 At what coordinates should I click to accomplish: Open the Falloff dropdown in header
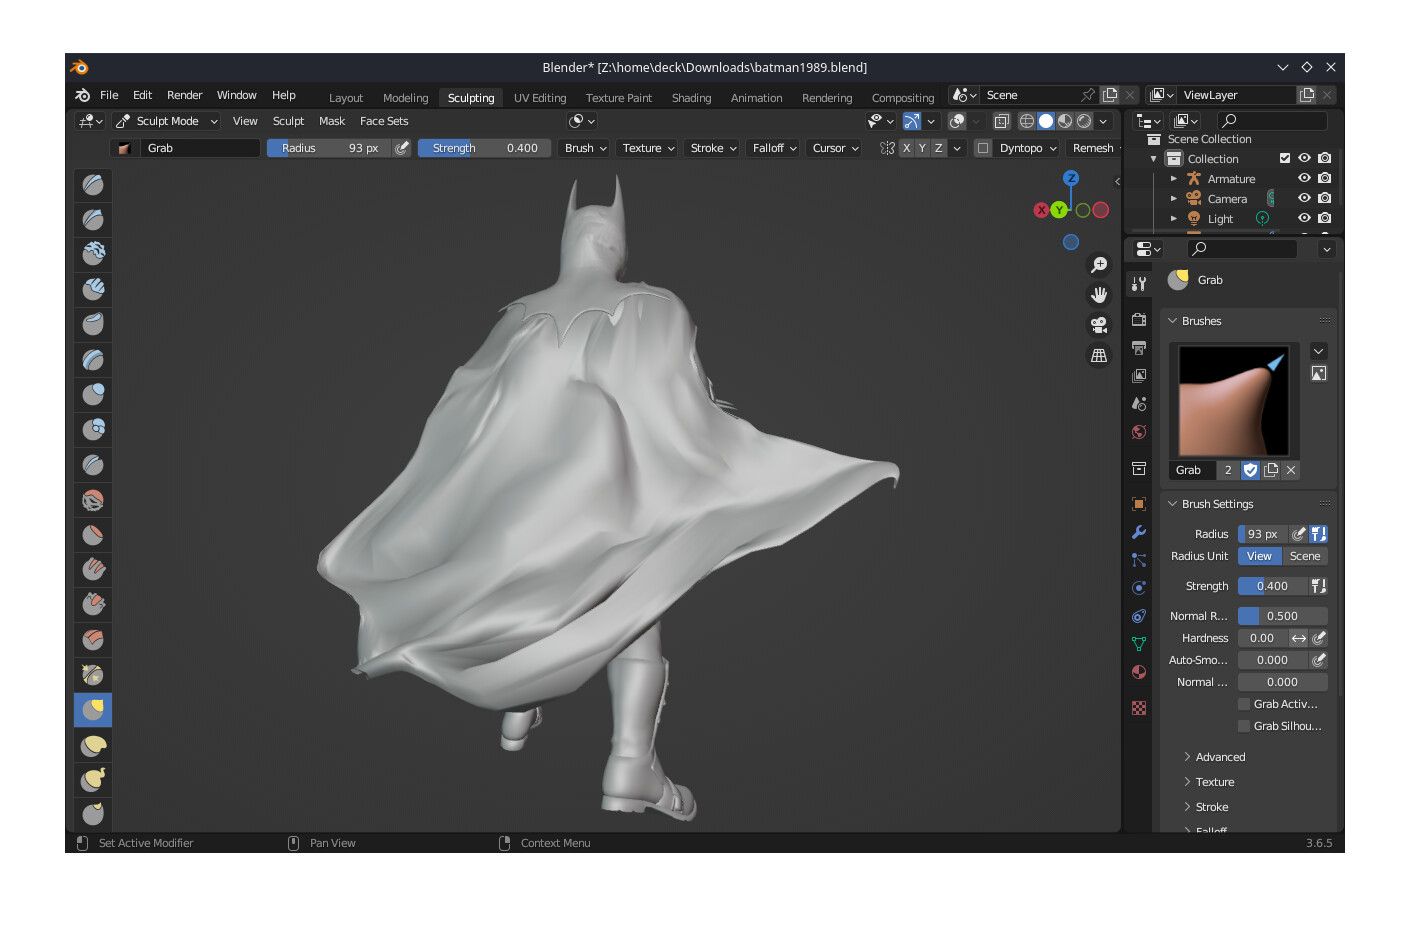[x=774, y=148]
